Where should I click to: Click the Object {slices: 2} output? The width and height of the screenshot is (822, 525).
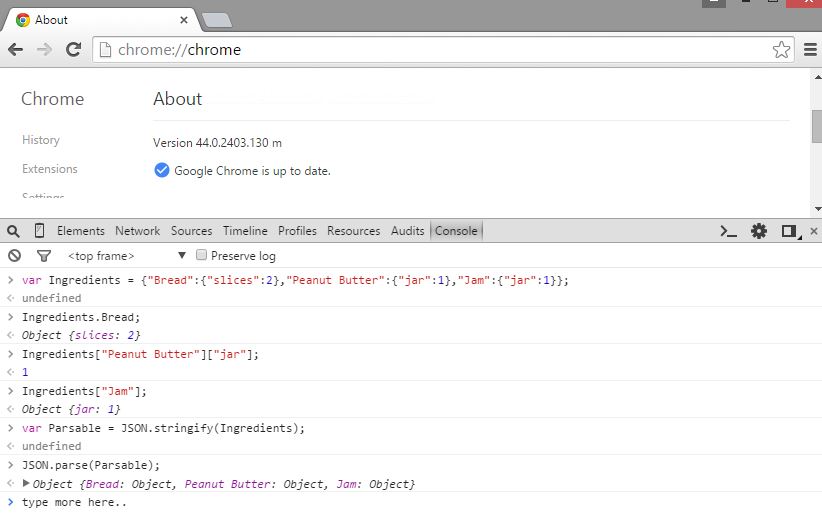[81, 335]
